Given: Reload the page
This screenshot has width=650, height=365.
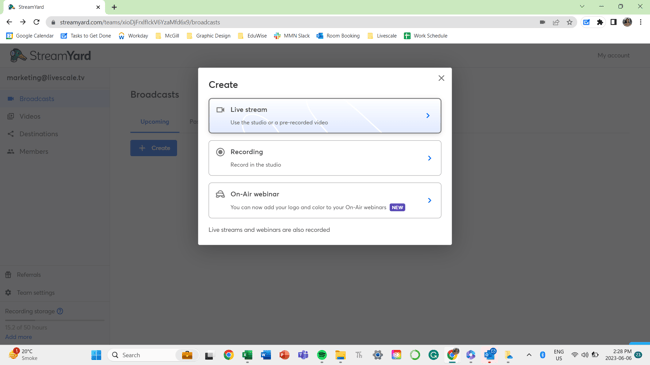Looking at the screenshot, I should (x=36, y=22).
